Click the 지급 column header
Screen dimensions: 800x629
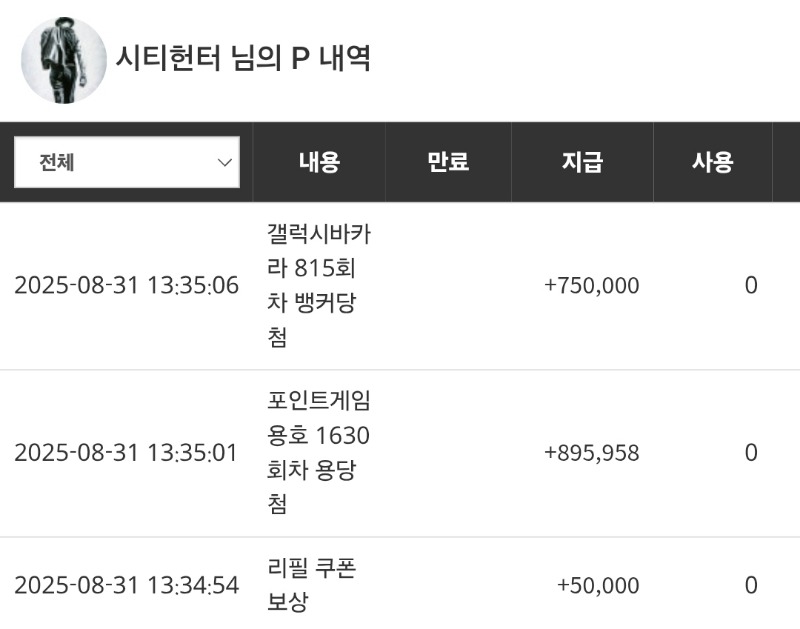pyautogui.click(x=582, y=162)
